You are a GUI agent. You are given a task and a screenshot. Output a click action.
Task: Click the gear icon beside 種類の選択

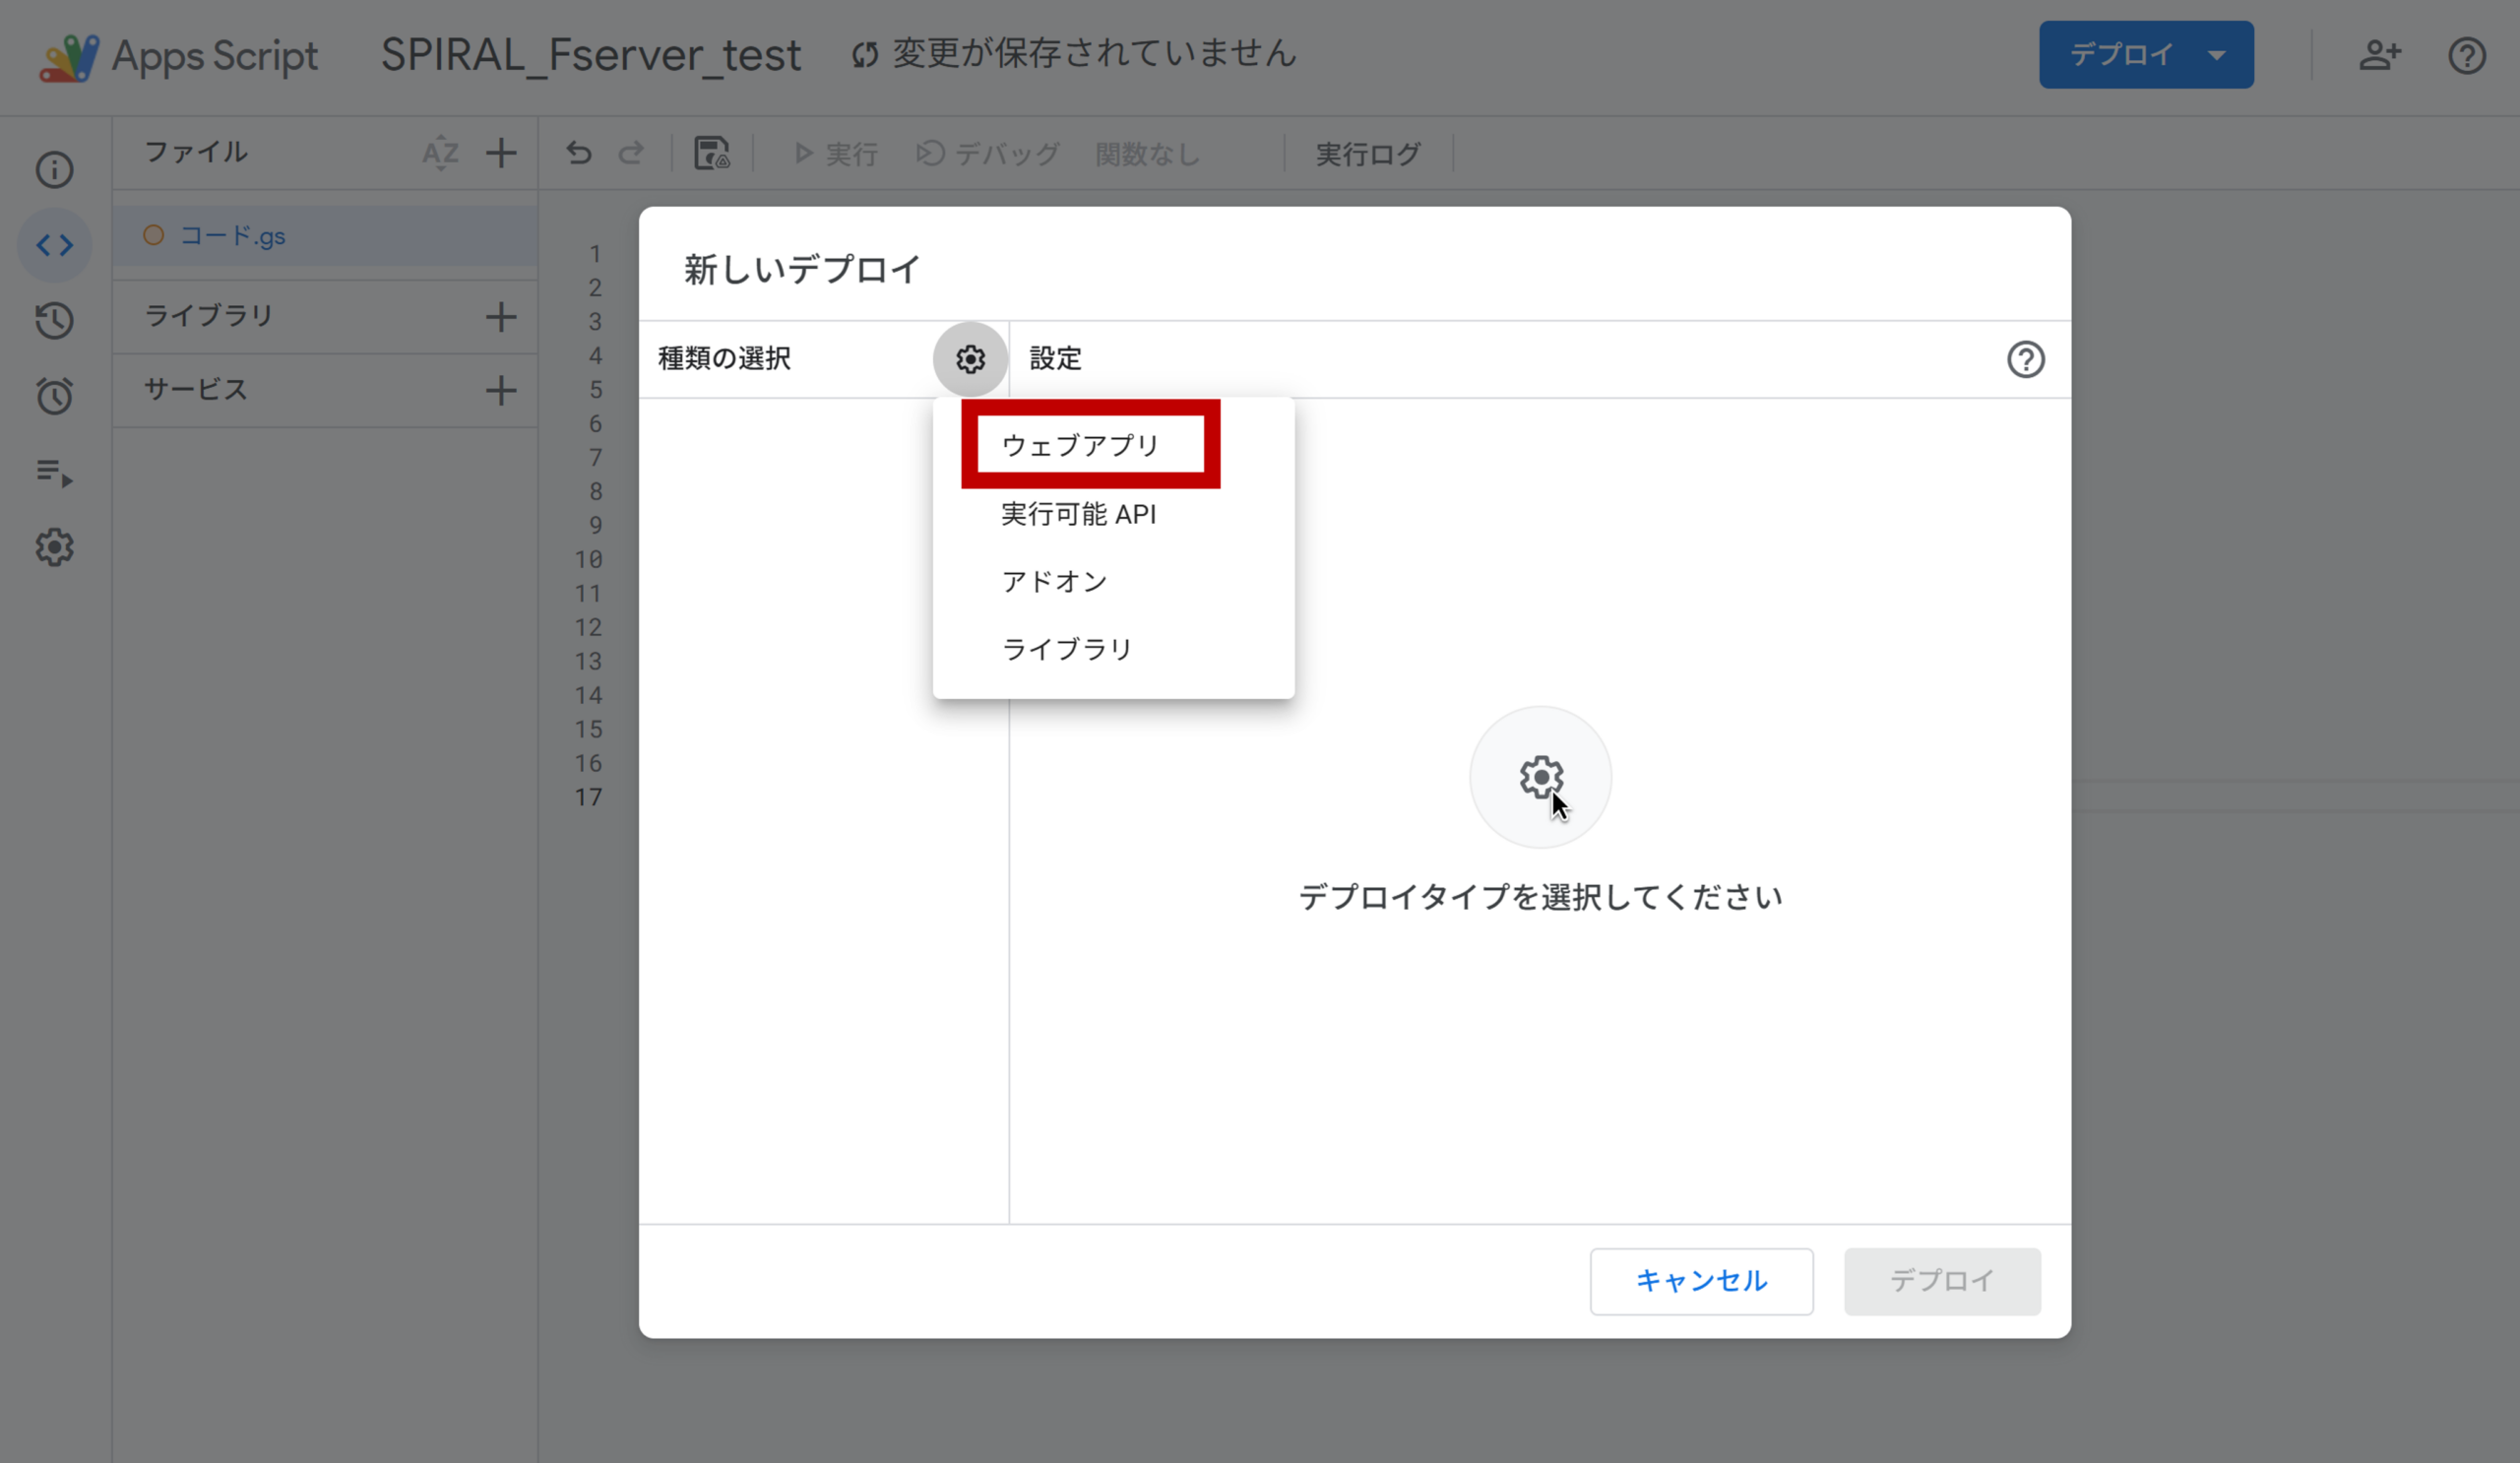[969, 359]
